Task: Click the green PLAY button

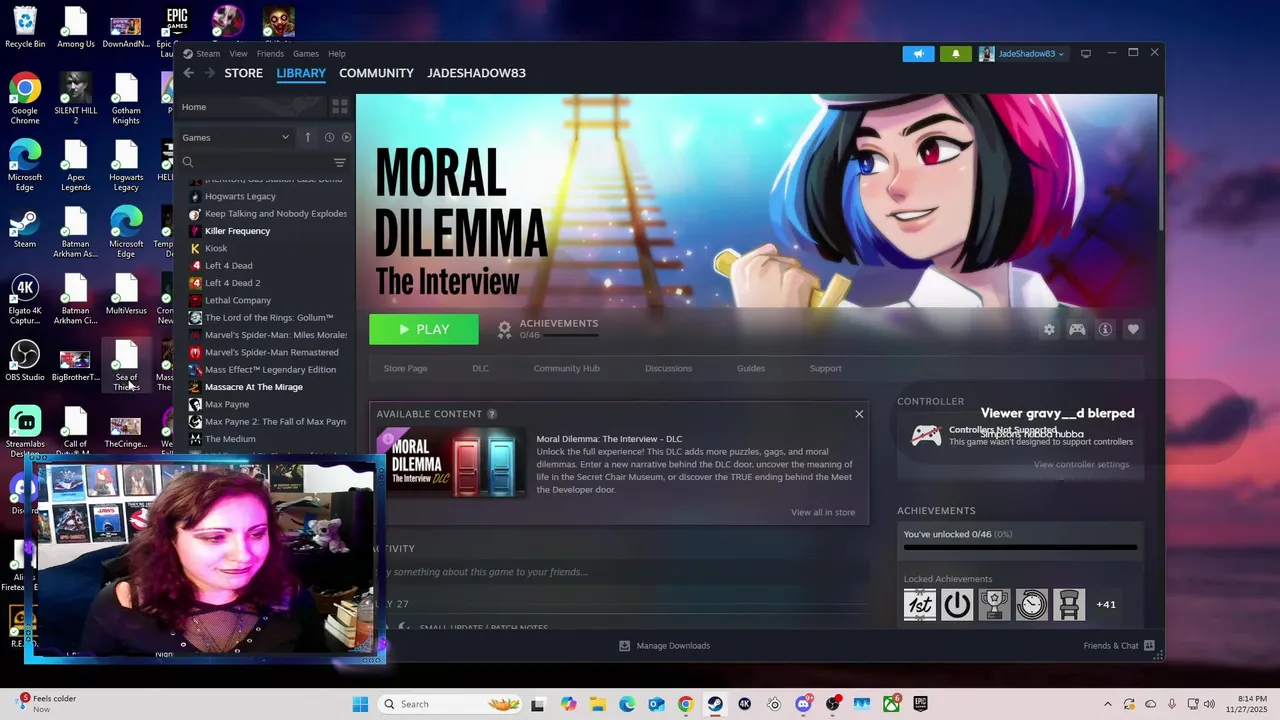Action: coord(424,329)
